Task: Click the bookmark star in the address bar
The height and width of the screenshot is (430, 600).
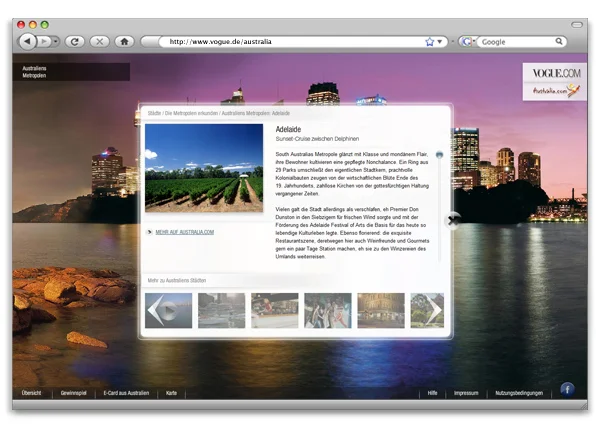Action: pyautogui.click(x=430, y=42)
